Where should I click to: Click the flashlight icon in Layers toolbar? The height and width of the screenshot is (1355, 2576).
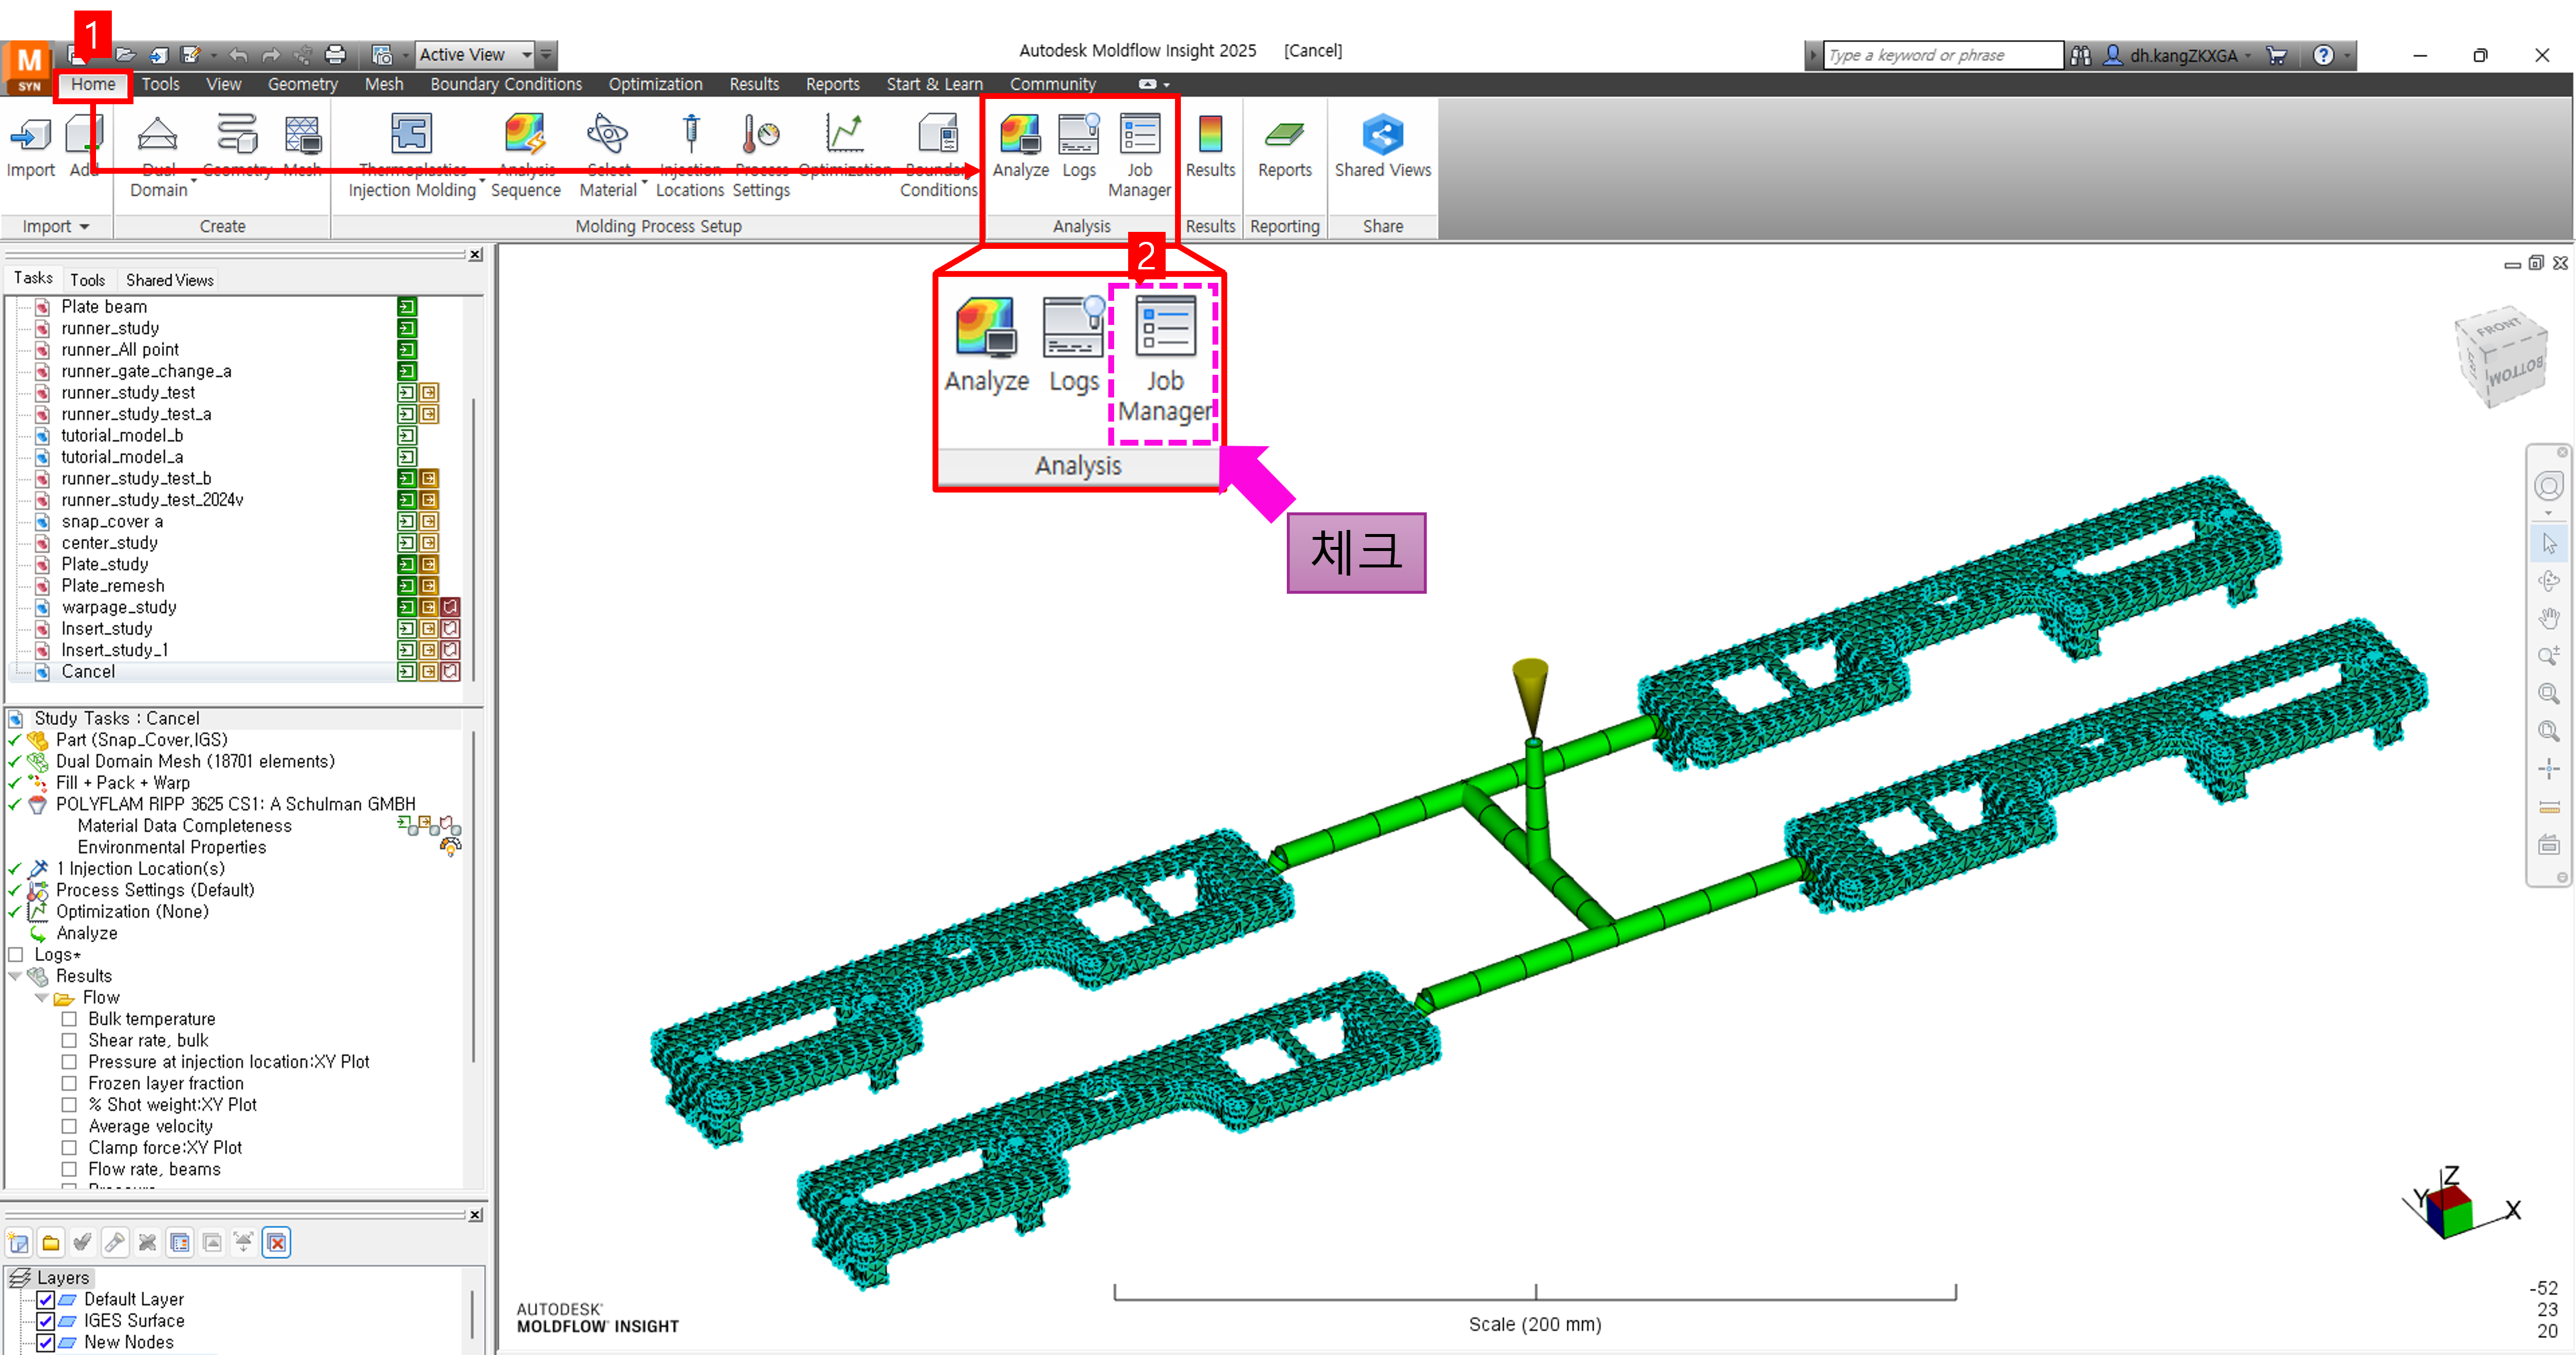[115, 1243]
